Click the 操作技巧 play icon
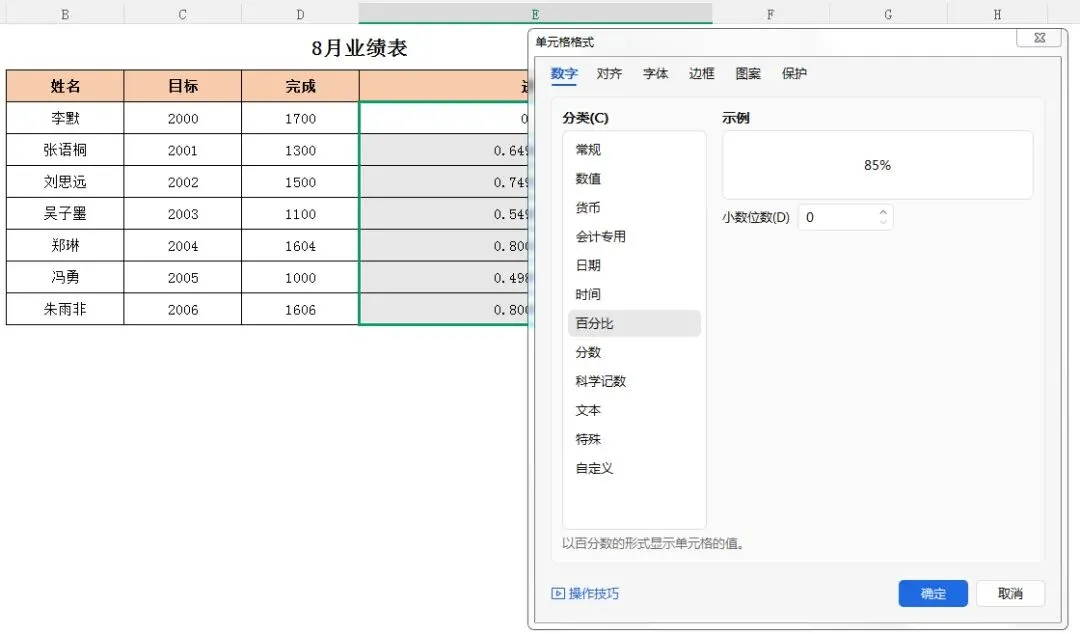1080x634 pixels. 558,593
